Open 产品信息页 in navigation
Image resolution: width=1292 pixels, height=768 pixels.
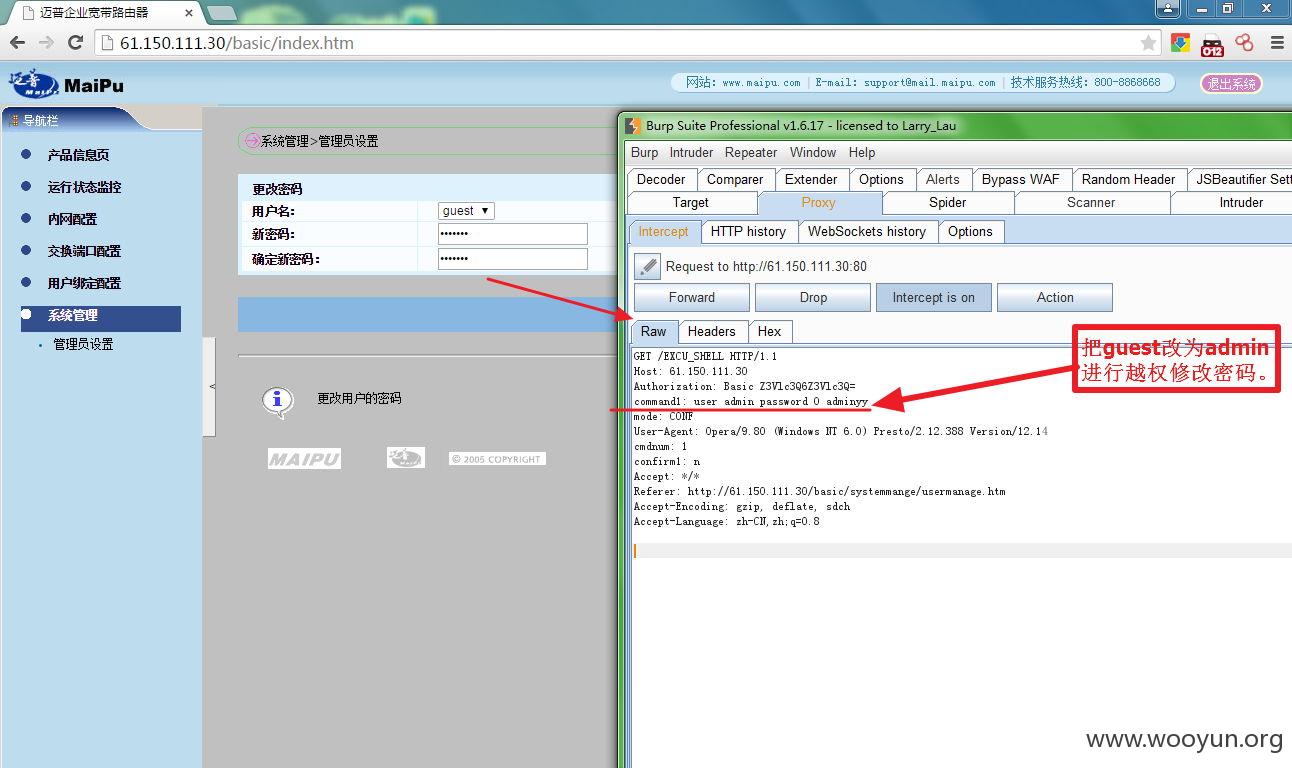pyautogui.click(x=78, y=155)
